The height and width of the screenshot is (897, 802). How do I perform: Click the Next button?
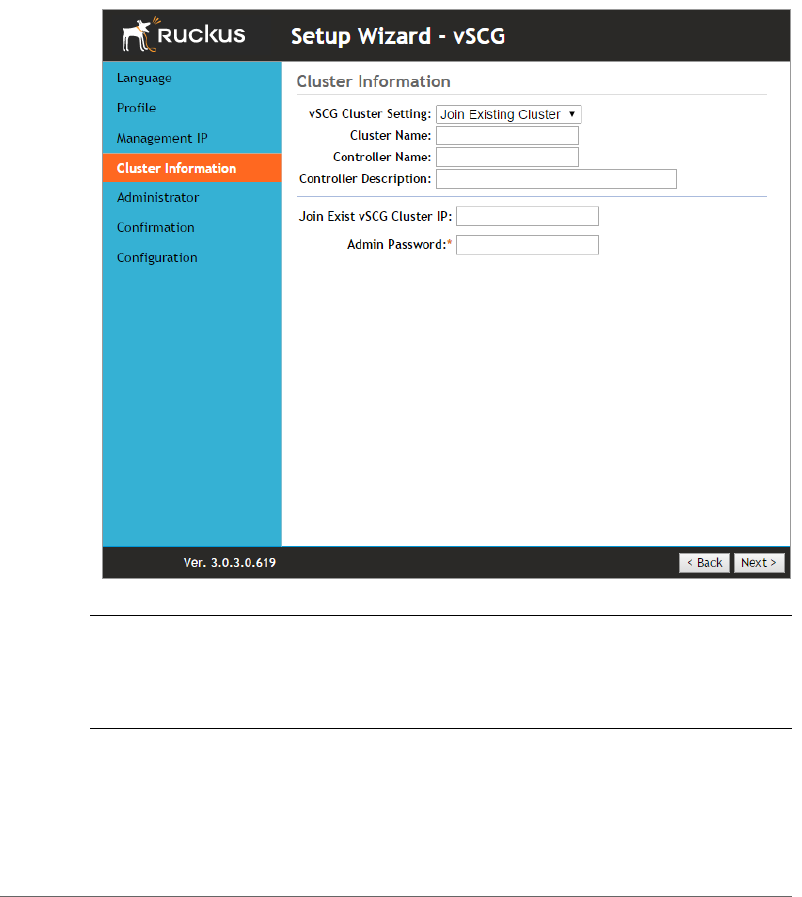(x=759, y=563)
